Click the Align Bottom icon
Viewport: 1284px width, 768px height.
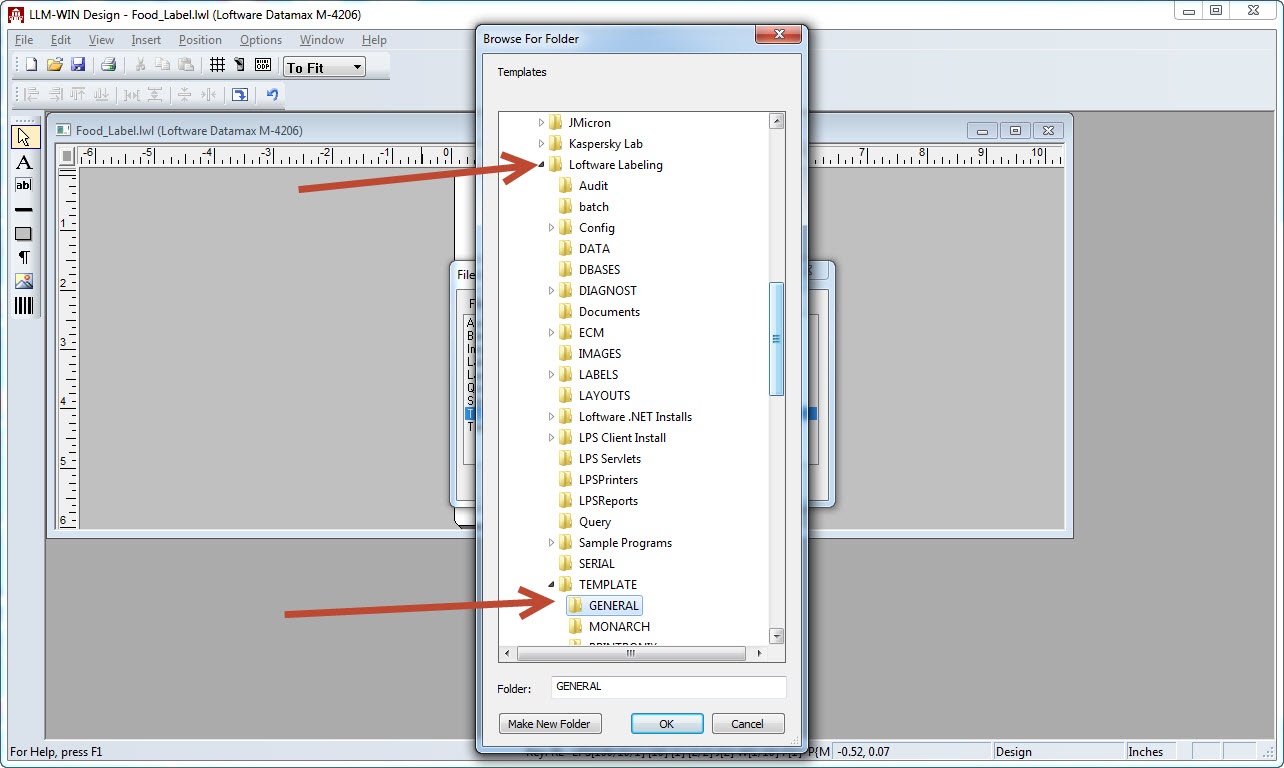(x=100, y=95)
